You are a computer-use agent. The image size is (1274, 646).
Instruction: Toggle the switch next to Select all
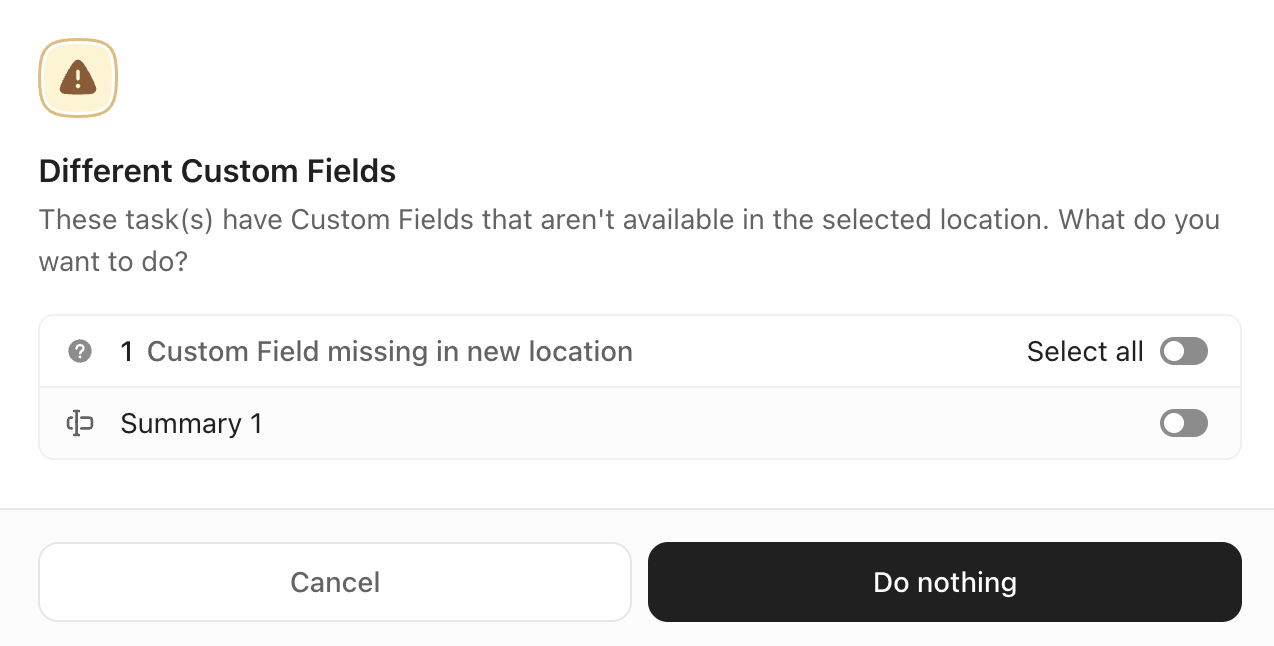tap(1183, 351)
